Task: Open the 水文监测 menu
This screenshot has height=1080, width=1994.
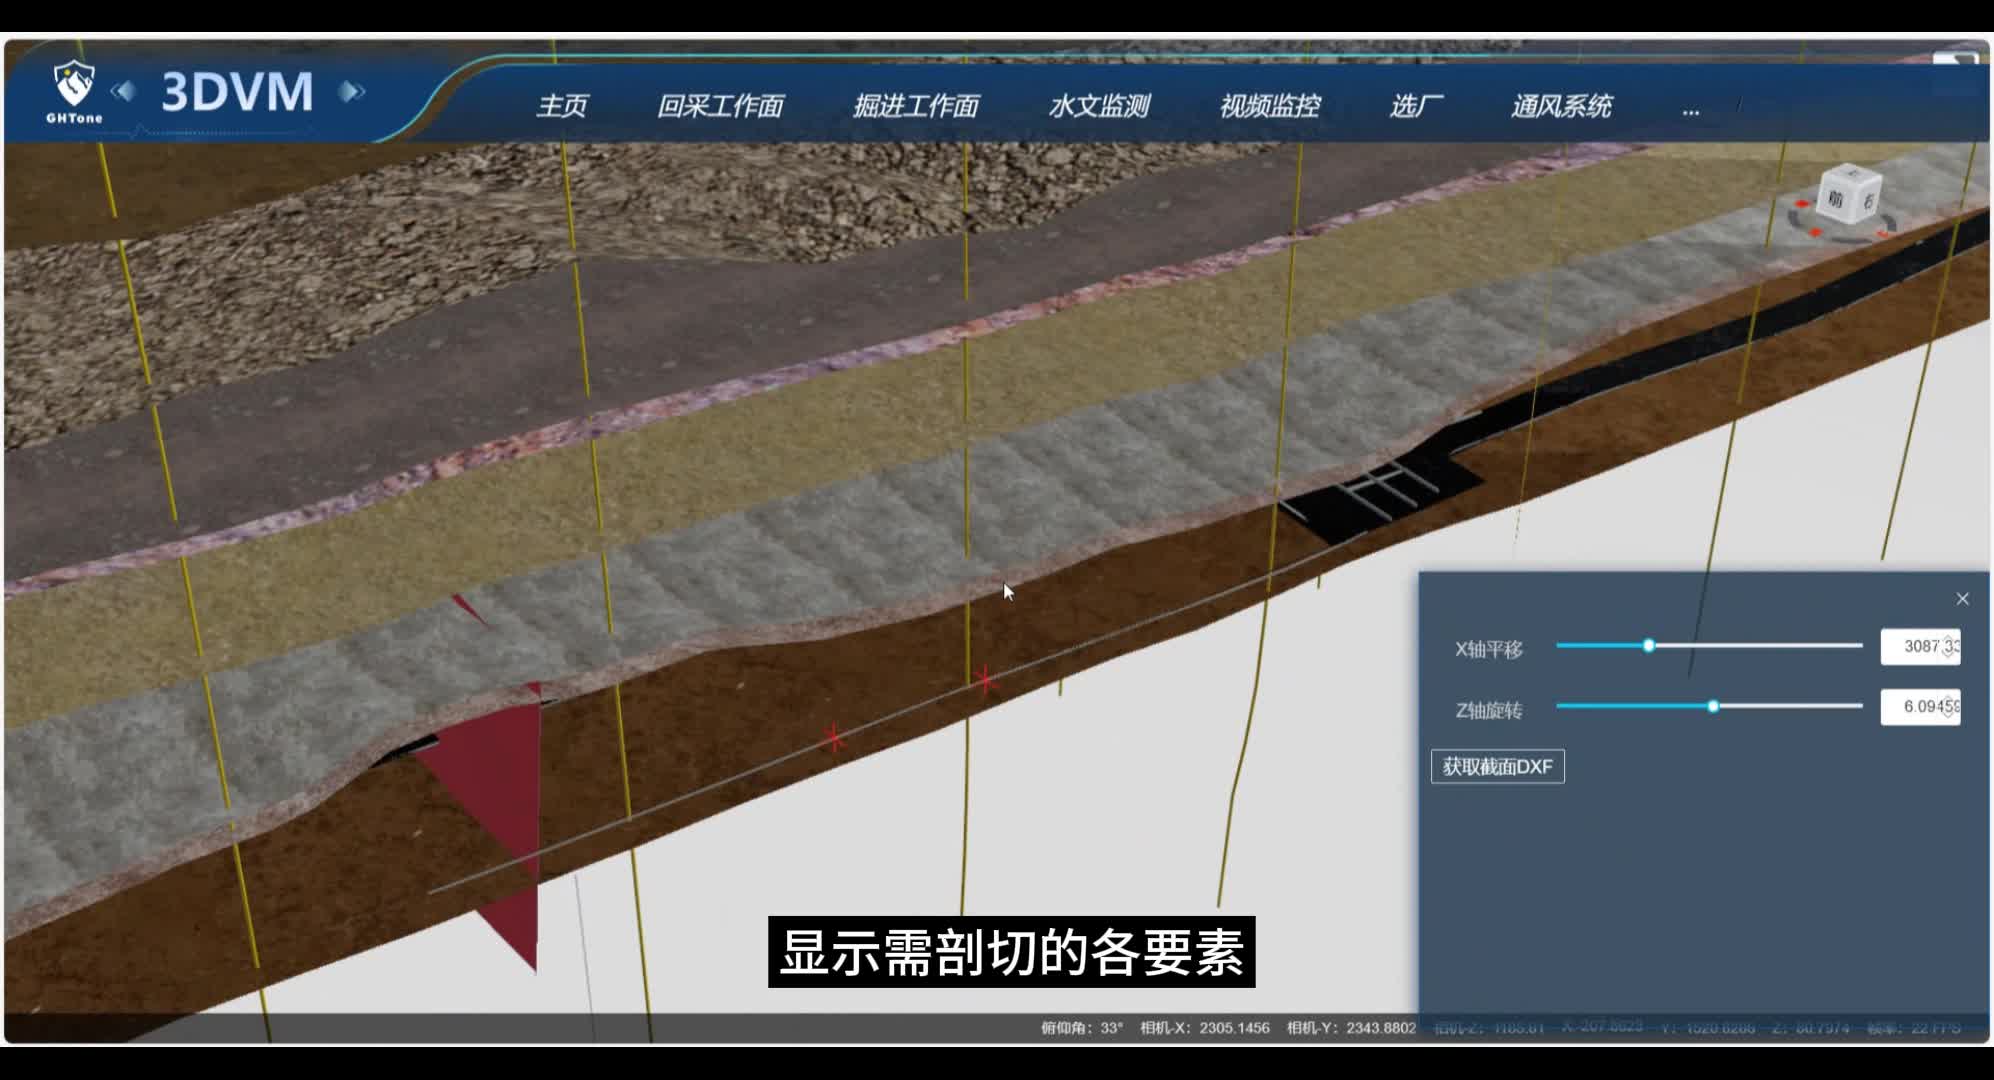Action: tap(1099, 106)
